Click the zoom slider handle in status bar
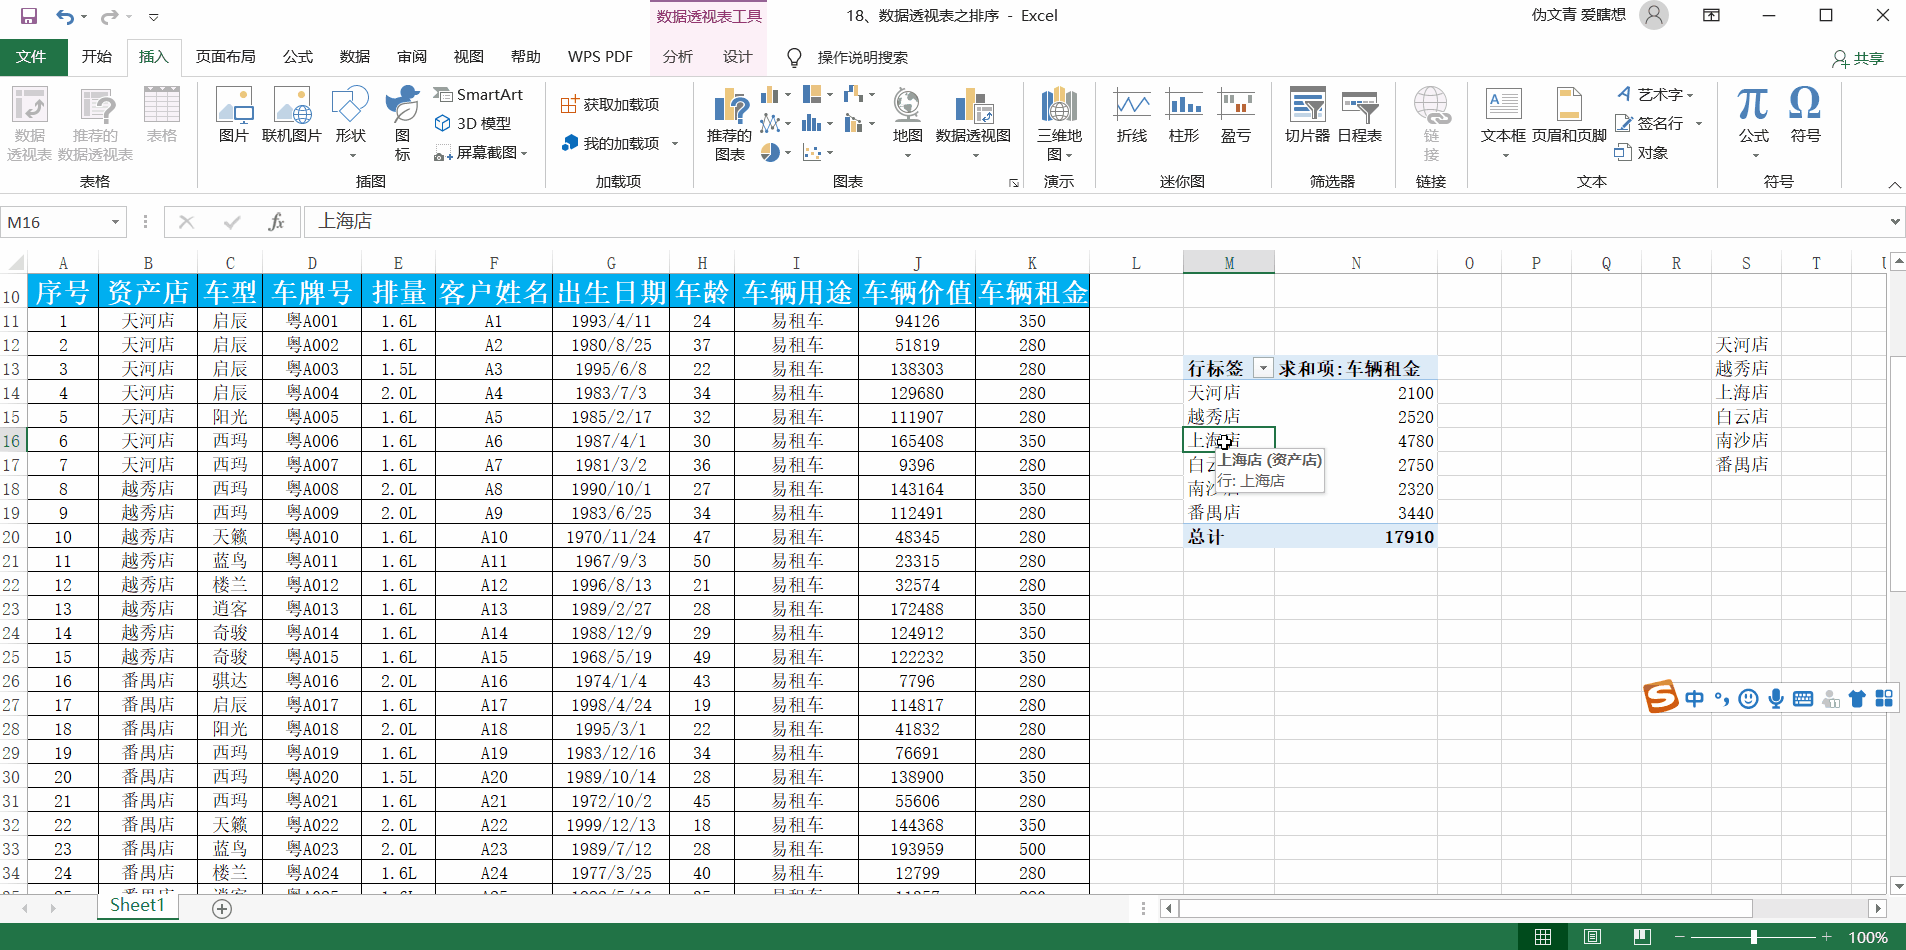 tap(1753, 937)
